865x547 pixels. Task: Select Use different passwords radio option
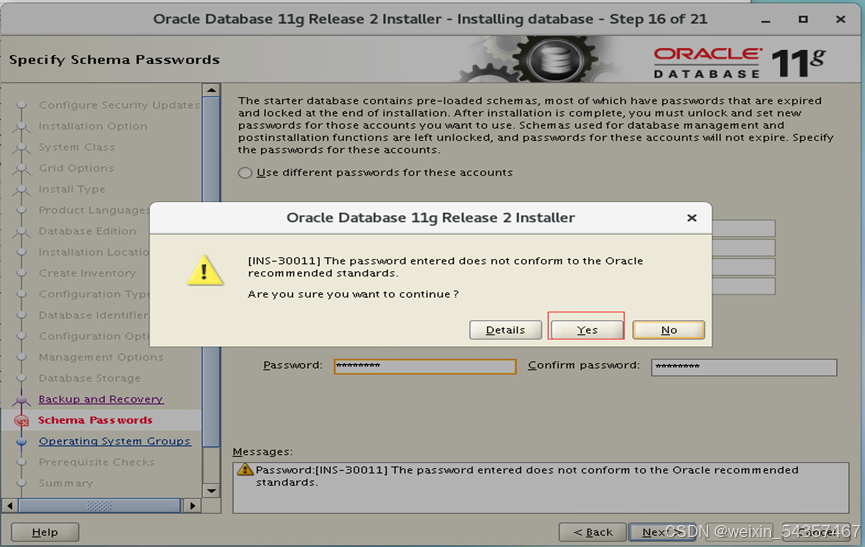pos(245,173)
